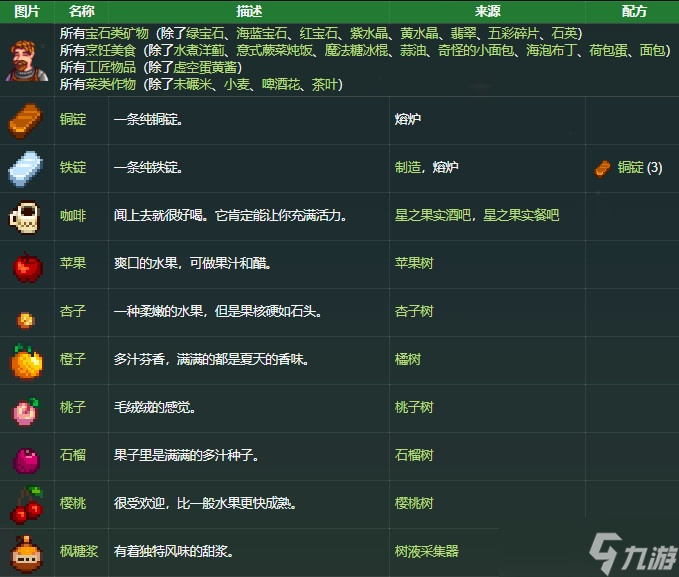The image size is (679, 577).
Task: Open the 石榴 name link
Action: [x=73, y=455]
